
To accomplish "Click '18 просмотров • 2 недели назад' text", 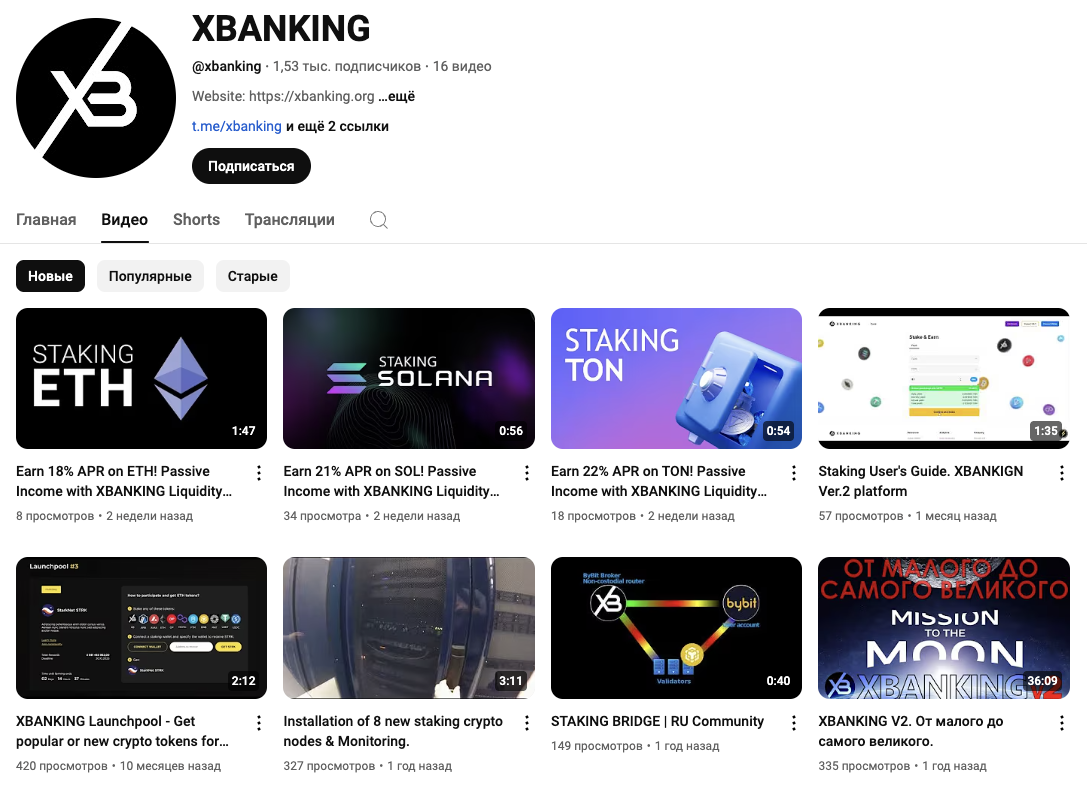I will pos(643,516).
